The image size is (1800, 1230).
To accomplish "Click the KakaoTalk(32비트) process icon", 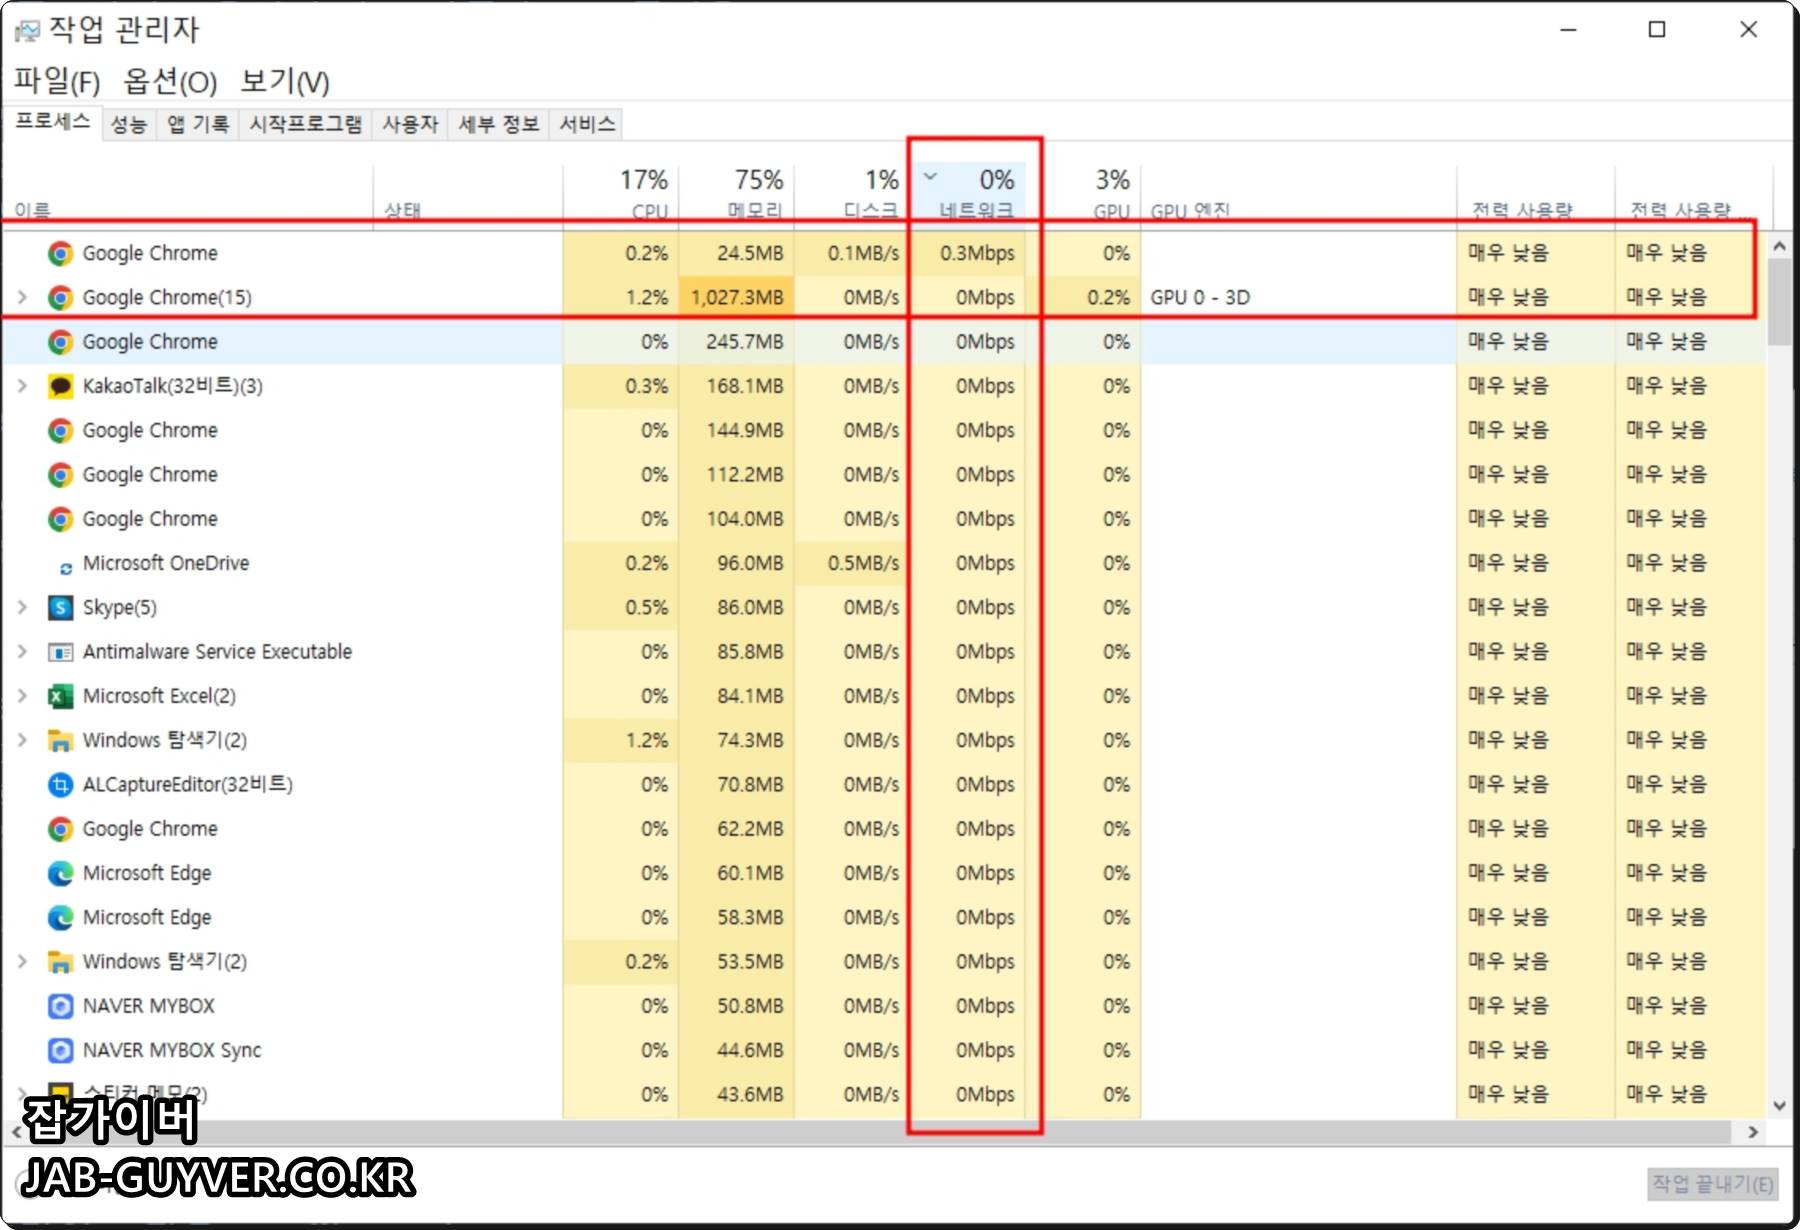I will [60, 386].
